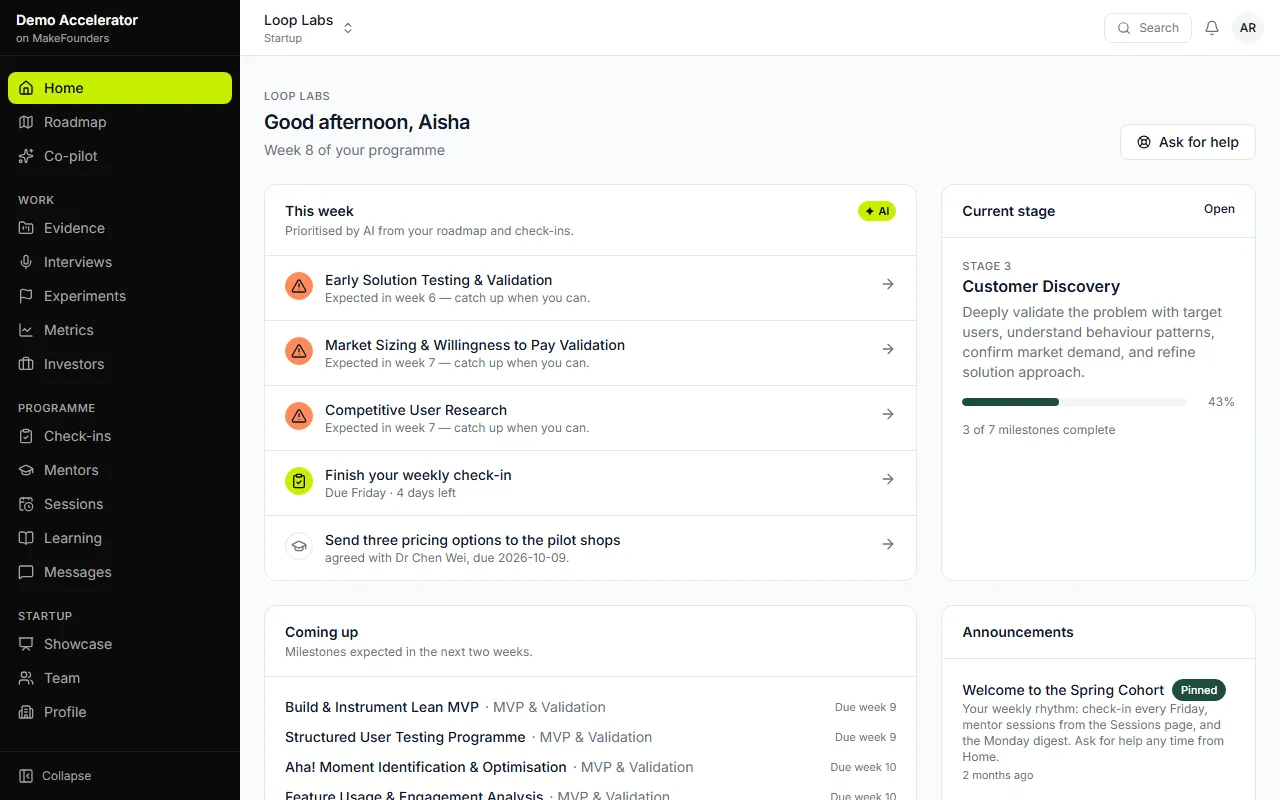Click the Search field
The width and height of the screenshot is (1280, 800).
click(x=1148, y=28)
